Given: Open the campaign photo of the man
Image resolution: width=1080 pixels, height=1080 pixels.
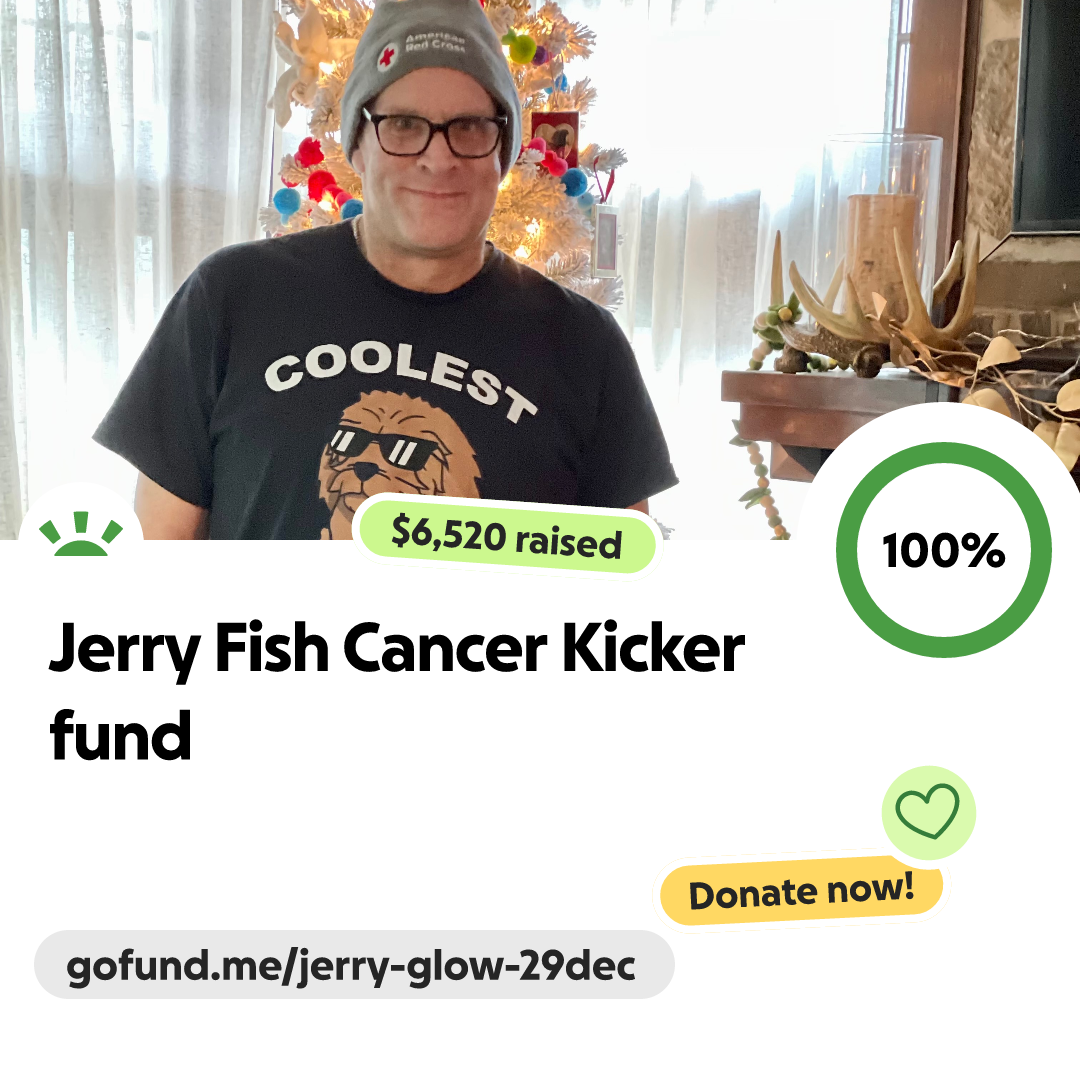Looking at the screenshot, I should 540,269.
